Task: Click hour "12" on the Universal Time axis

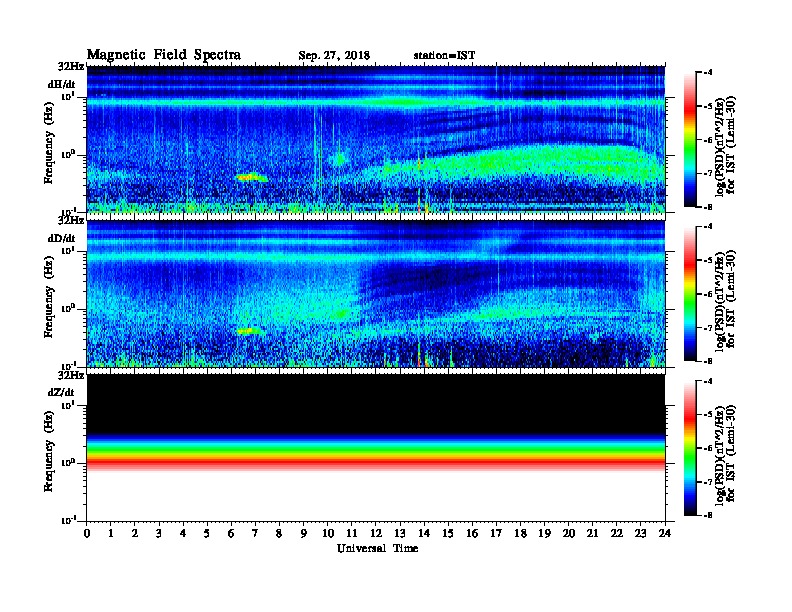Action: tap(376, 533)
